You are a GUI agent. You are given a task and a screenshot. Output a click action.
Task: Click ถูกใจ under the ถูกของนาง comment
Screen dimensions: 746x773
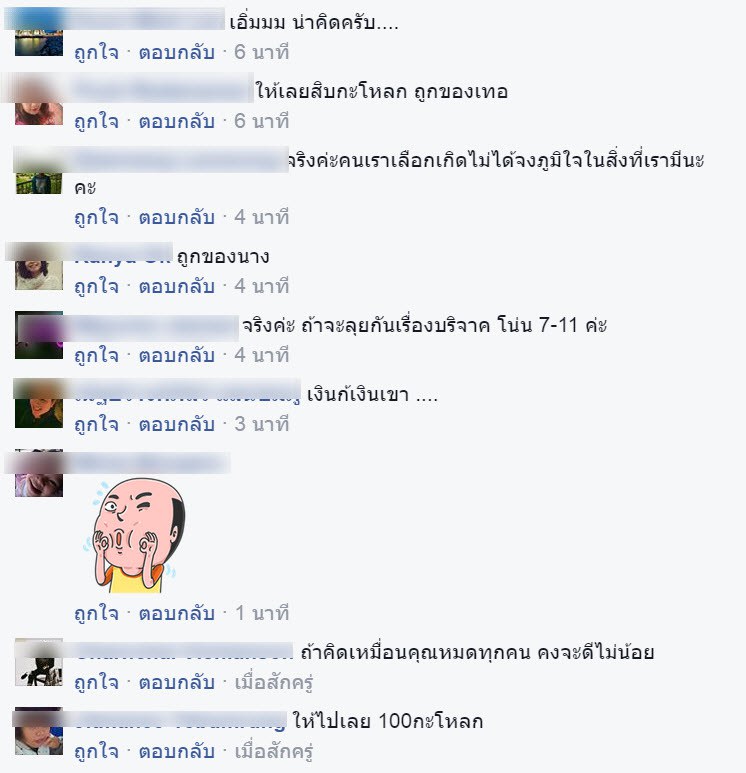[96, 286]
